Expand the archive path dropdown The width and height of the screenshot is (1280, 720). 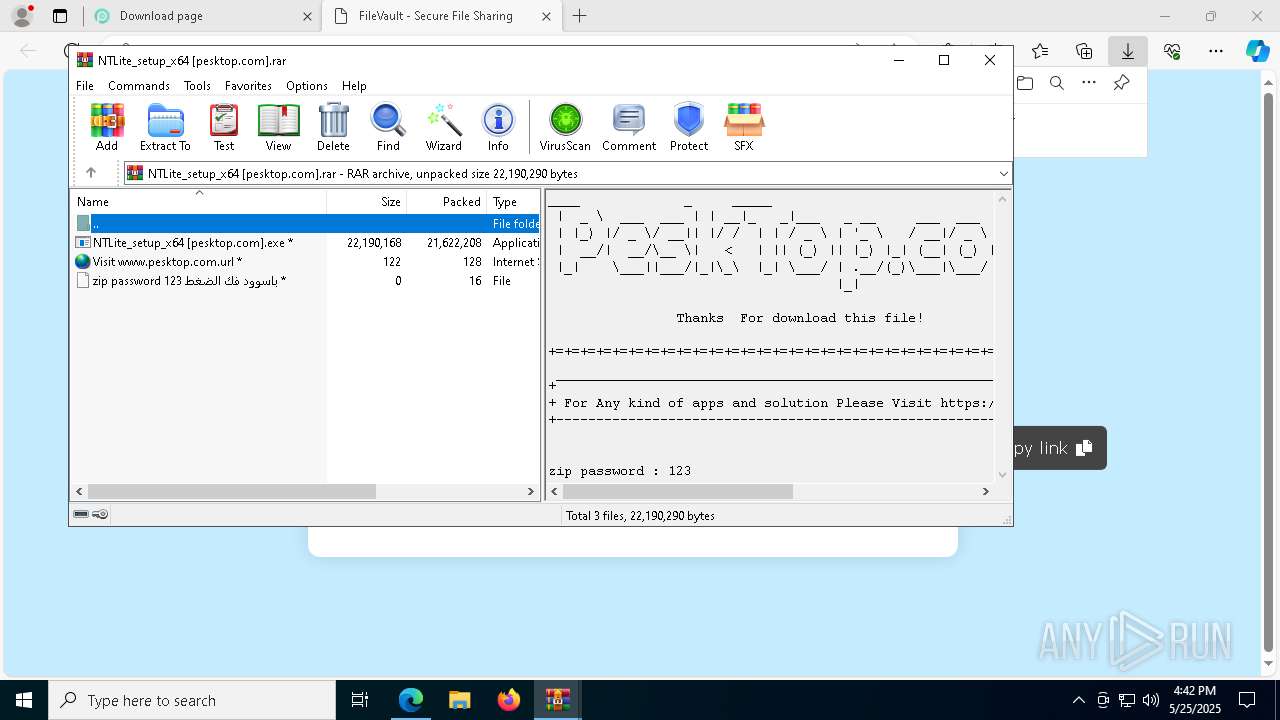click(x=1003, y=173)
